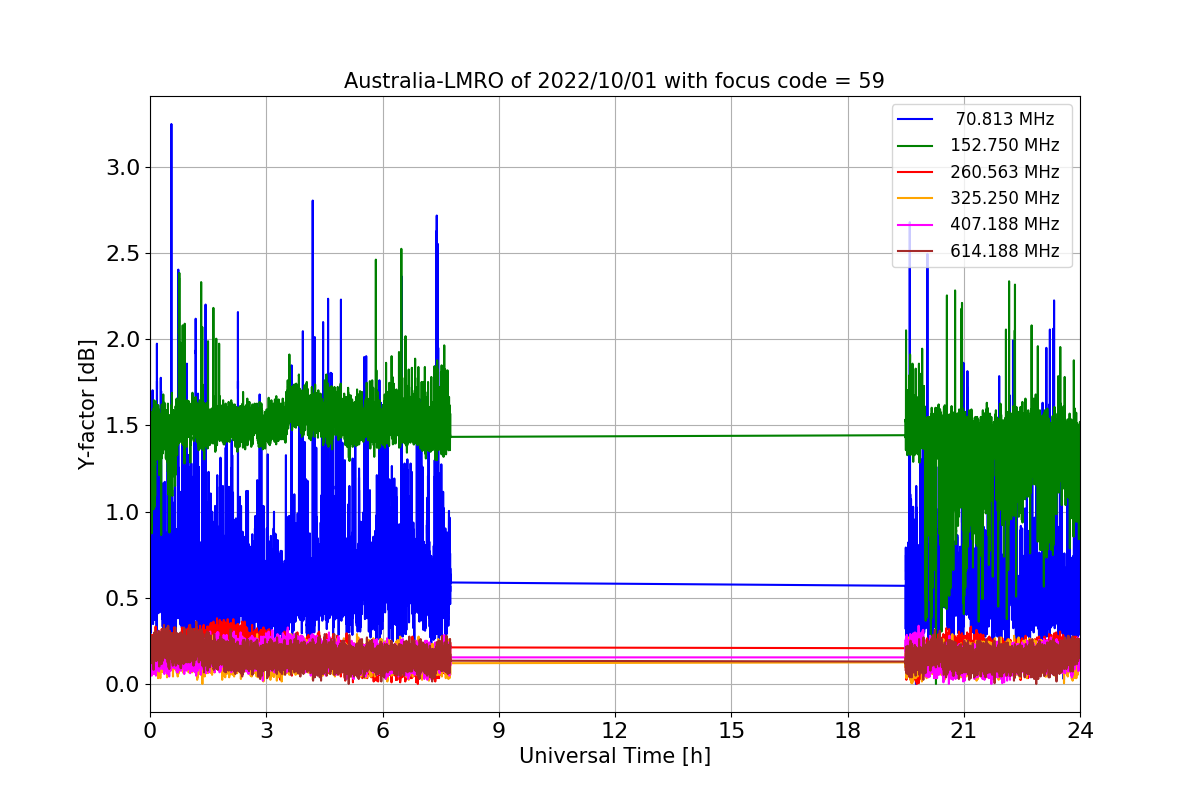
Task: Select the '260.563 MHz' legend label
Action: point(1005,172)
